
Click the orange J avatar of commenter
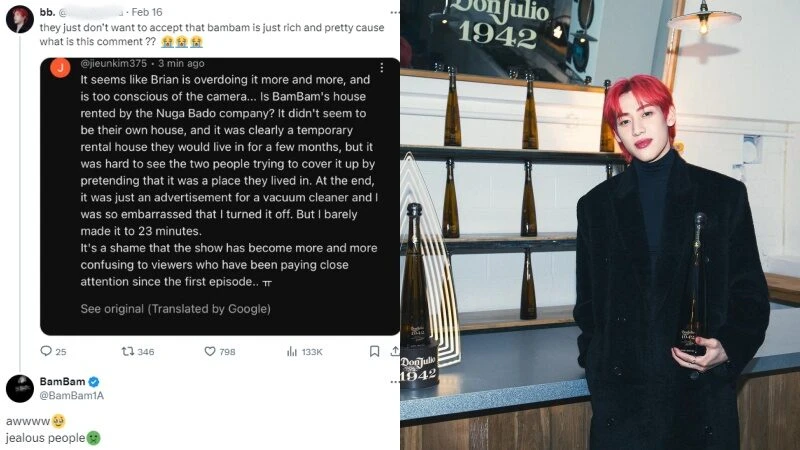pyautogui.click(x=60, y=67)
